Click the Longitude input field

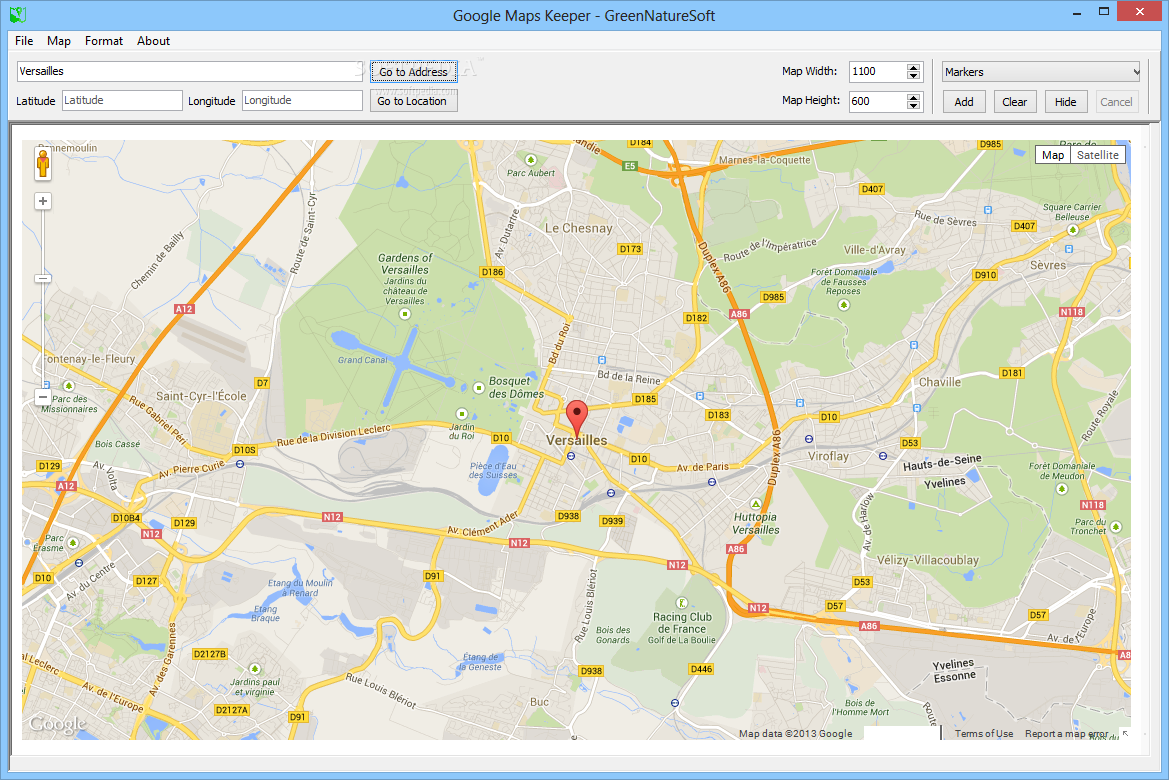302,101
